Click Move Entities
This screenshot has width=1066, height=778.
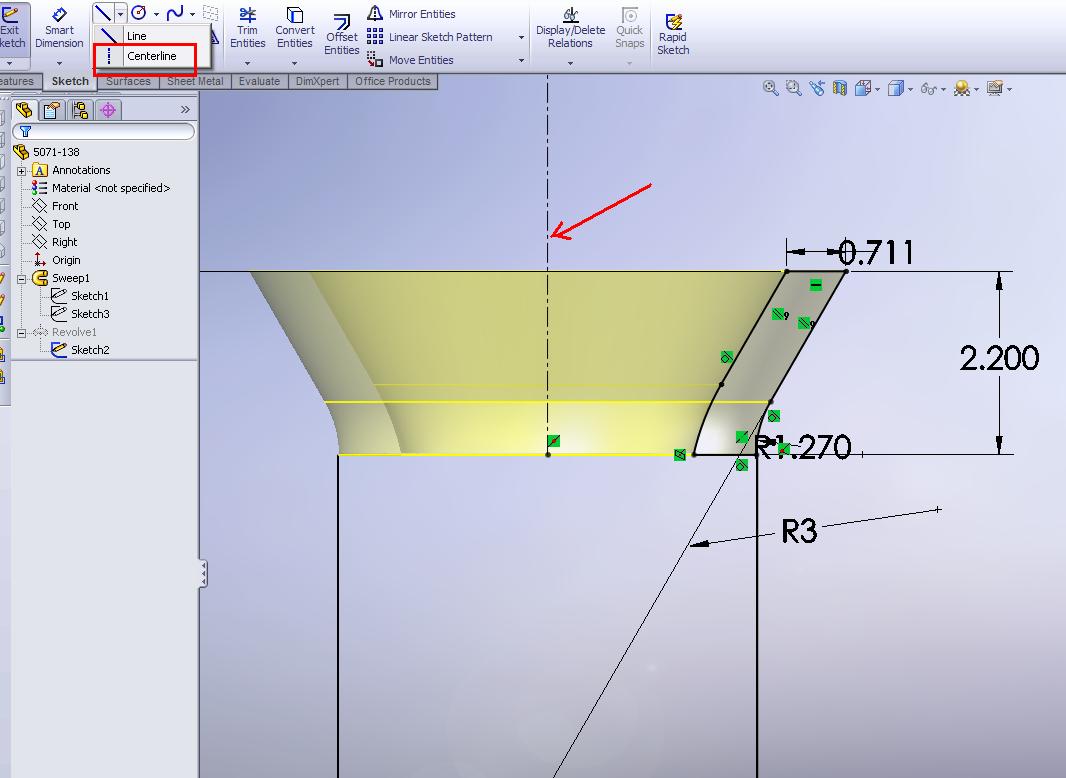coord(411,60)
